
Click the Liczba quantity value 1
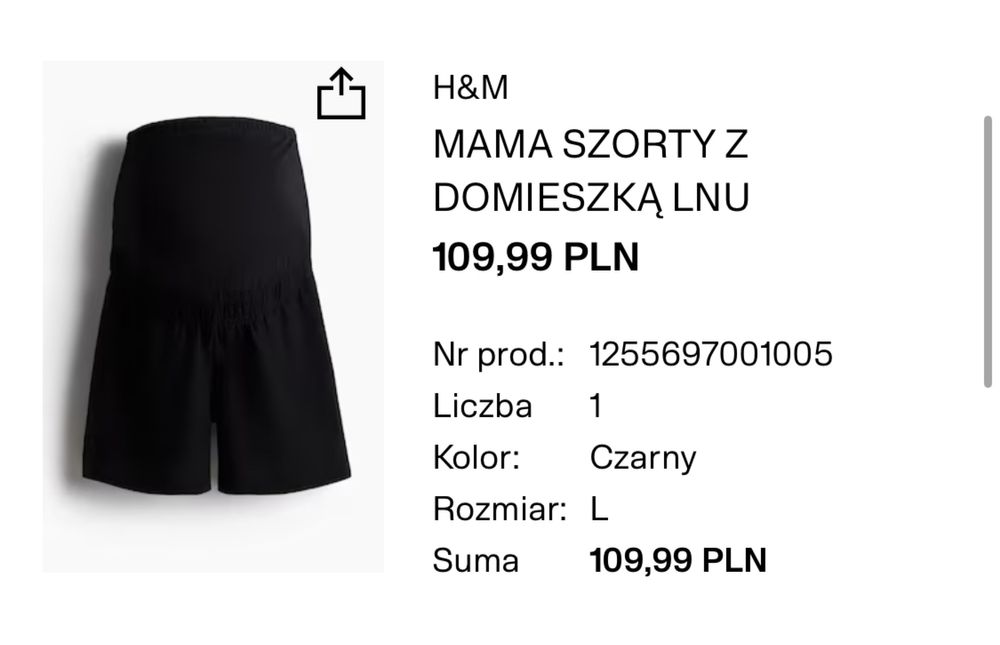coord(596,406)
